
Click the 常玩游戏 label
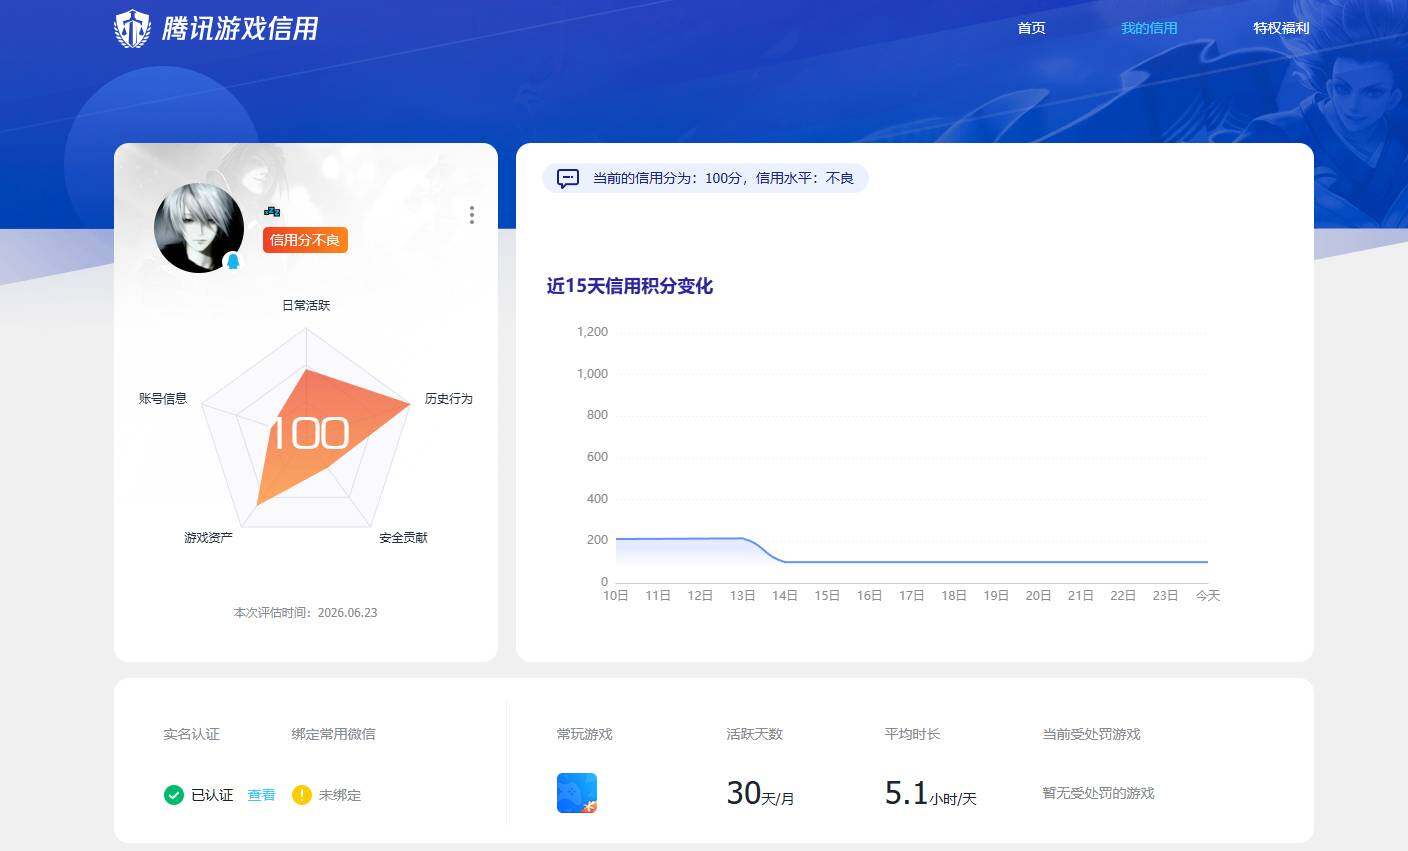coord(585,734)
